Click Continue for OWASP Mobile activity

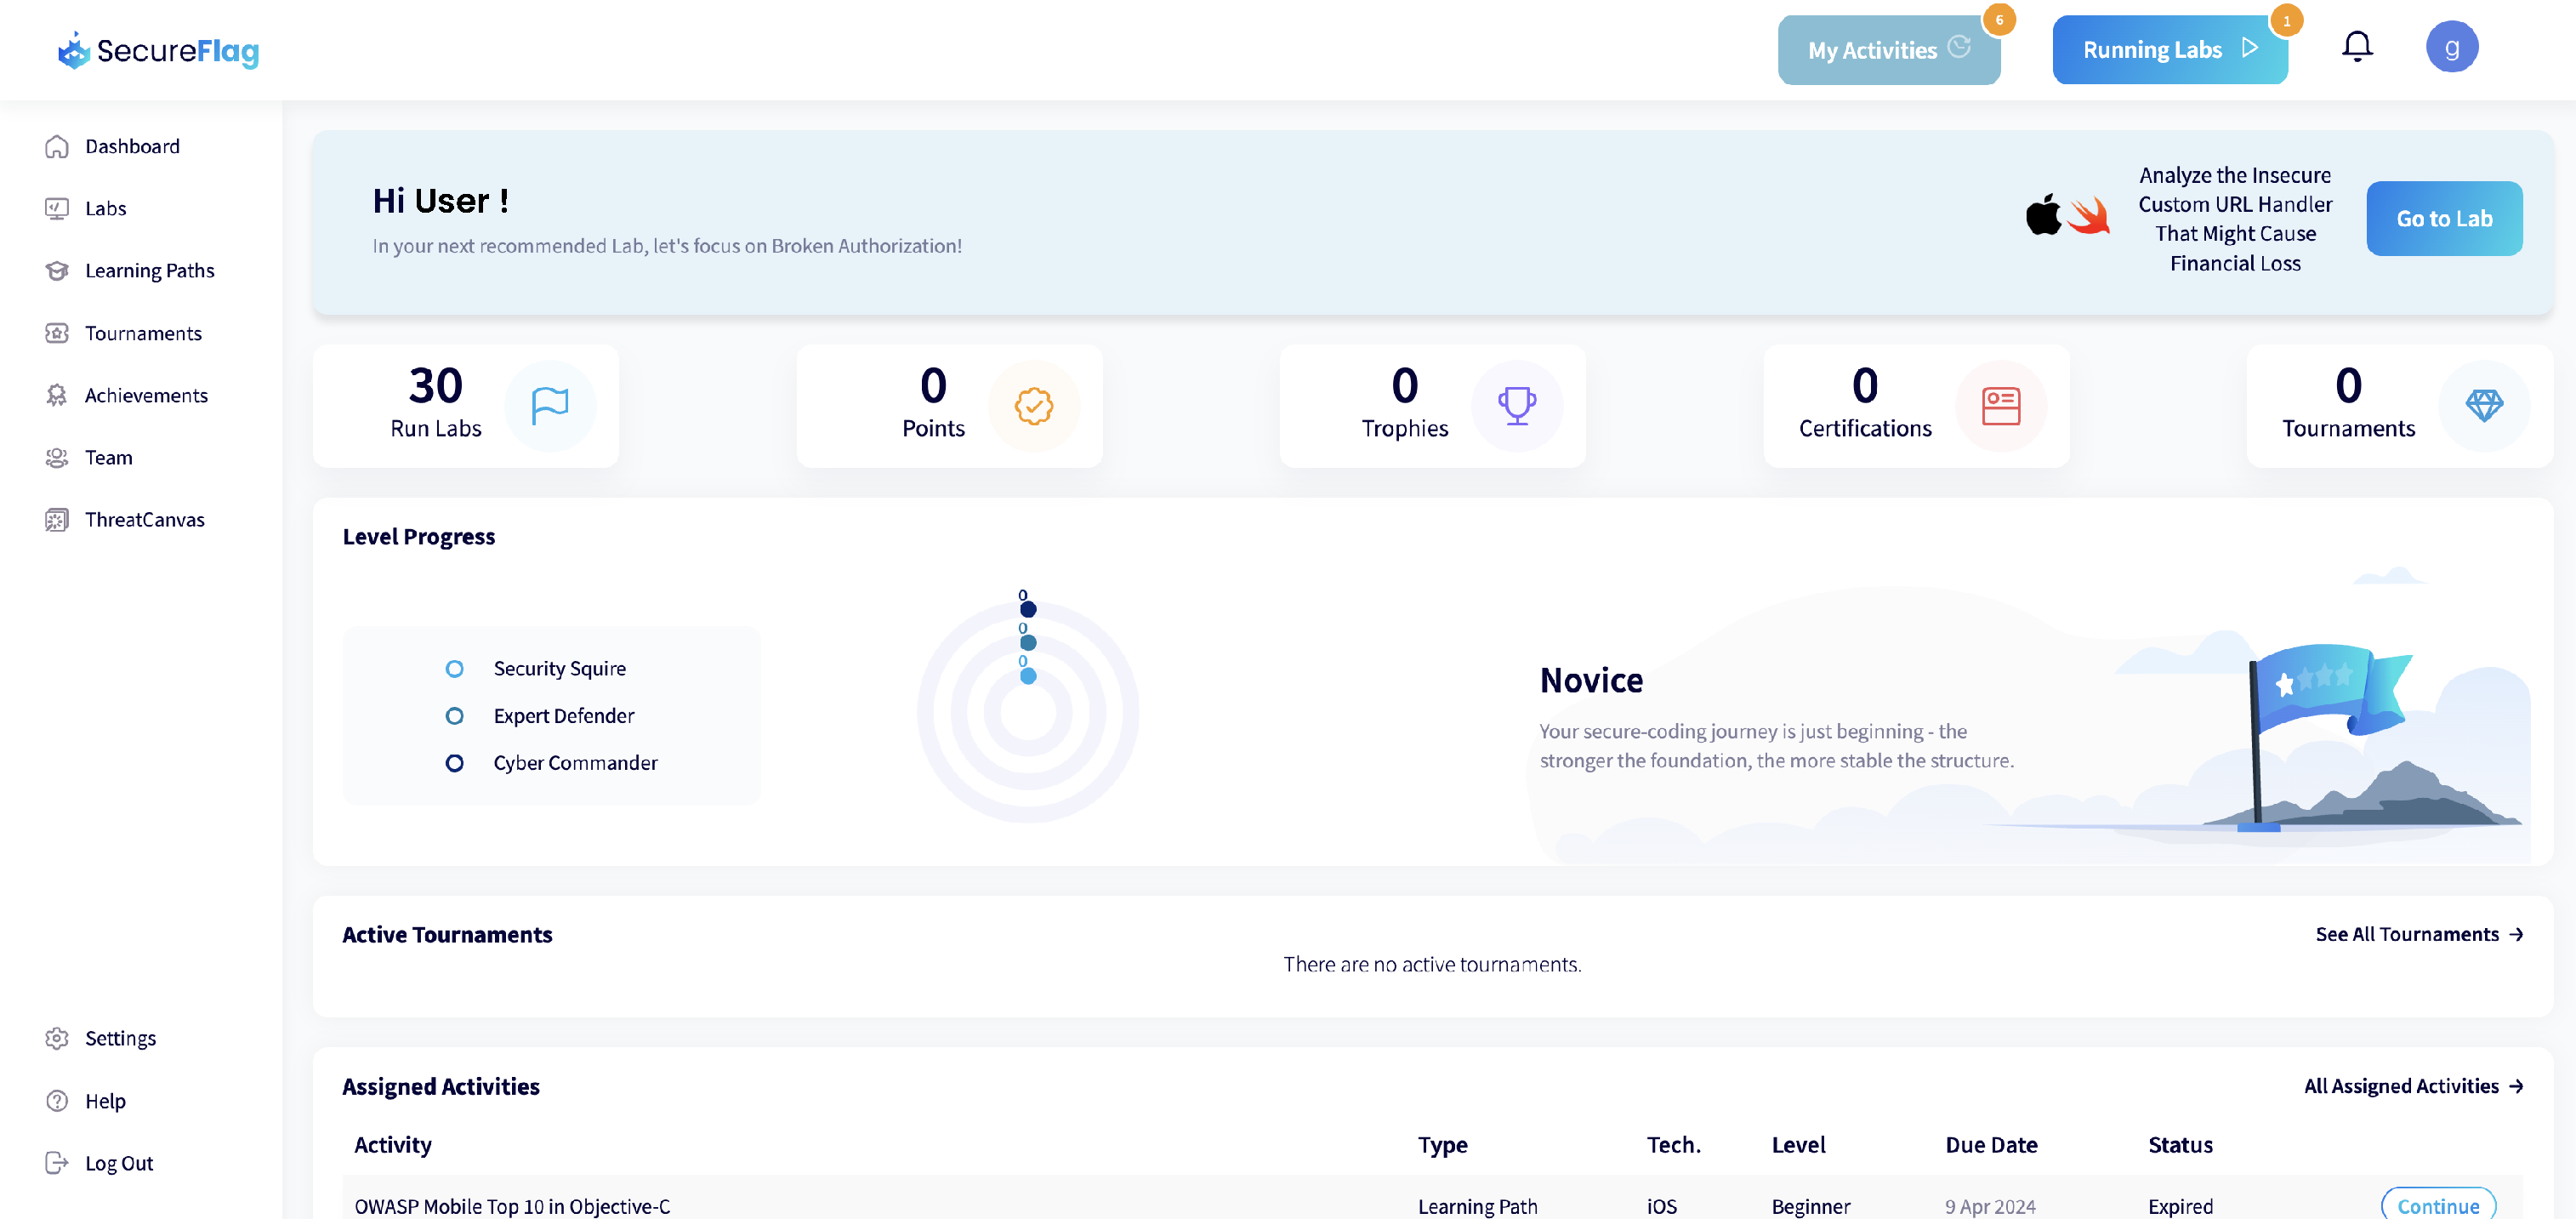coord(2437,1204)
